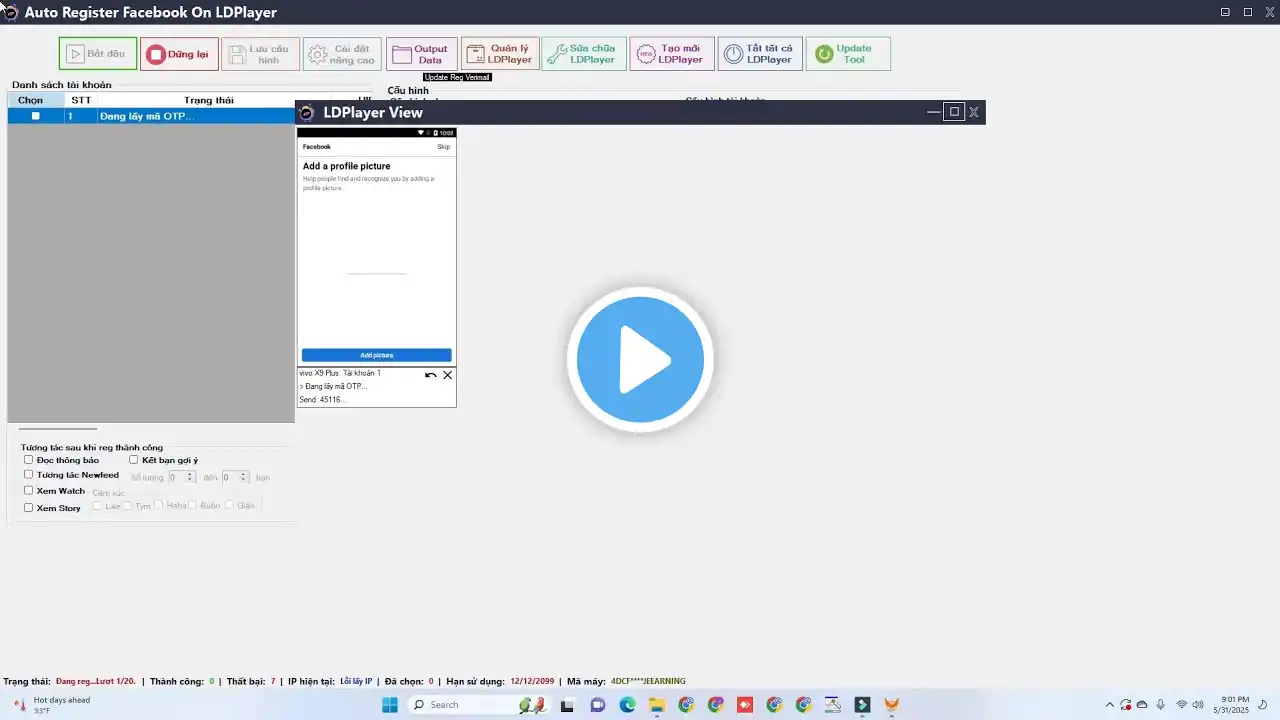Click the undo arrow icon under phone preview
This screenshot has width=1280, height=720.
[x=430, y=375]
